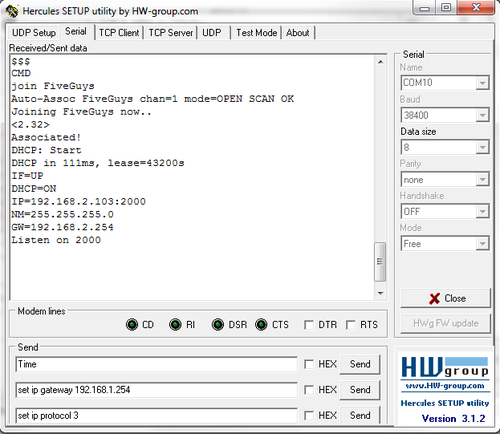Expand the COM10 port name dropdown

point(482,83)
